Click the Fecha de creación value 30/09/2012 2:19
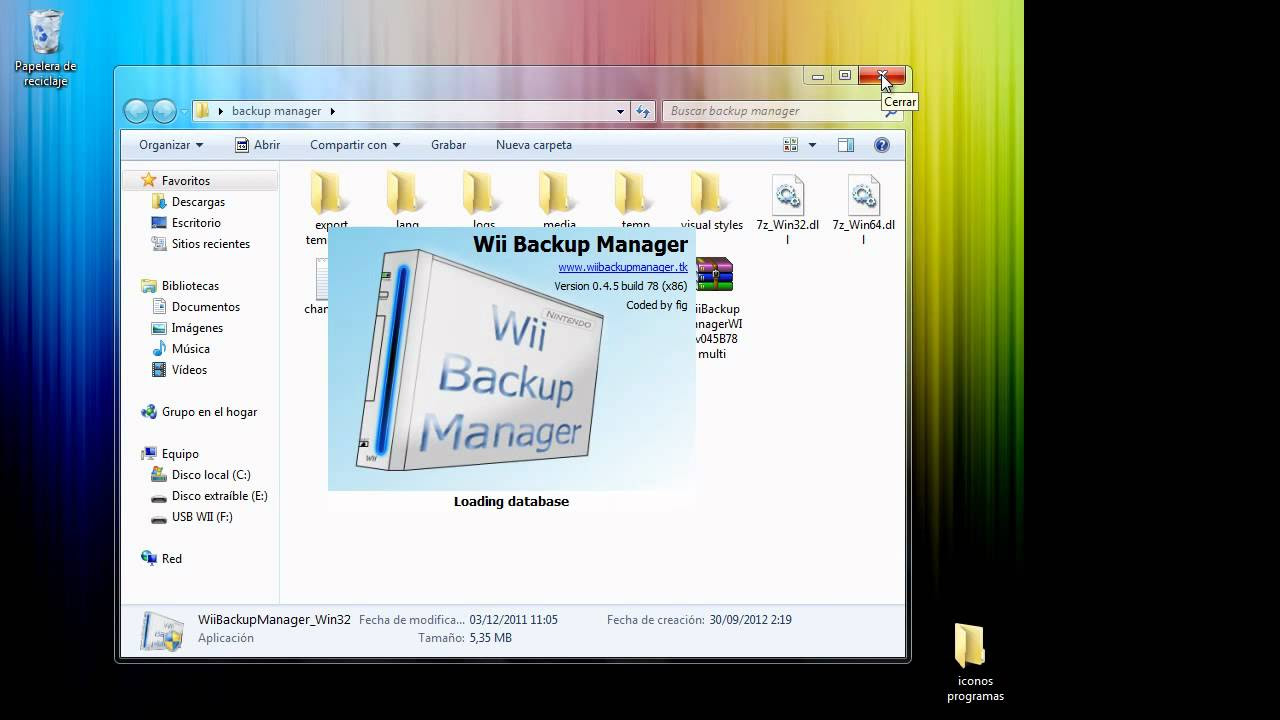Screen dimensions: 1280x720 (750, 620)
